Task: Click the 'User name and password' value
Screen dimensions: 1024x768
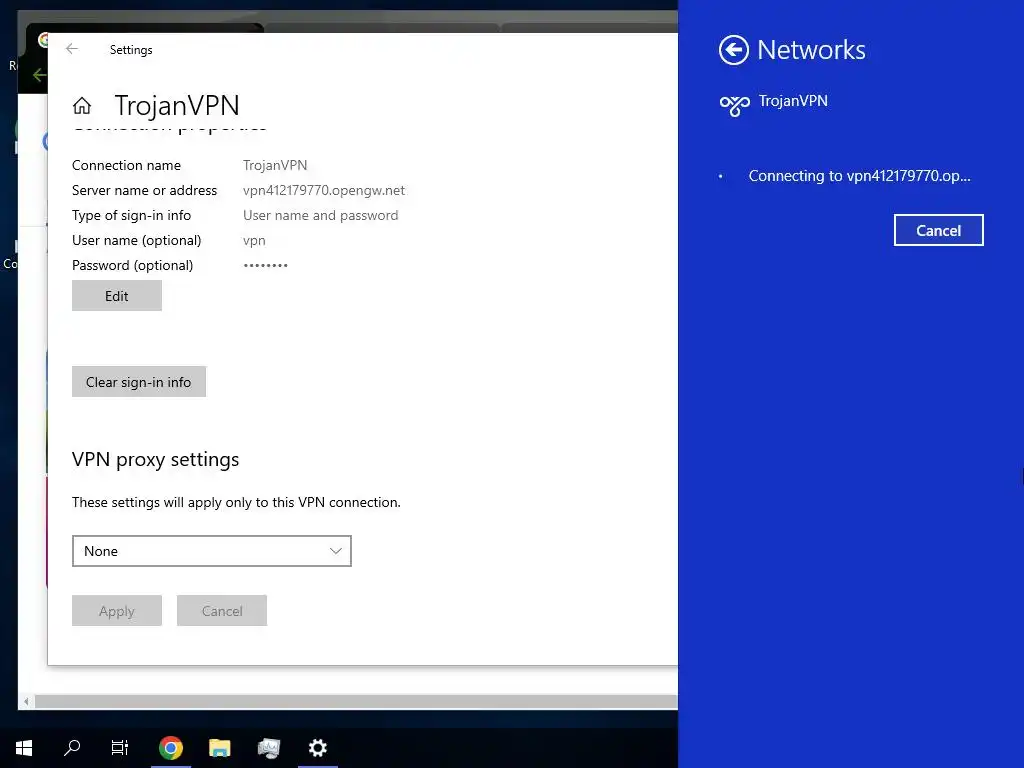Action: pos(320,216)
